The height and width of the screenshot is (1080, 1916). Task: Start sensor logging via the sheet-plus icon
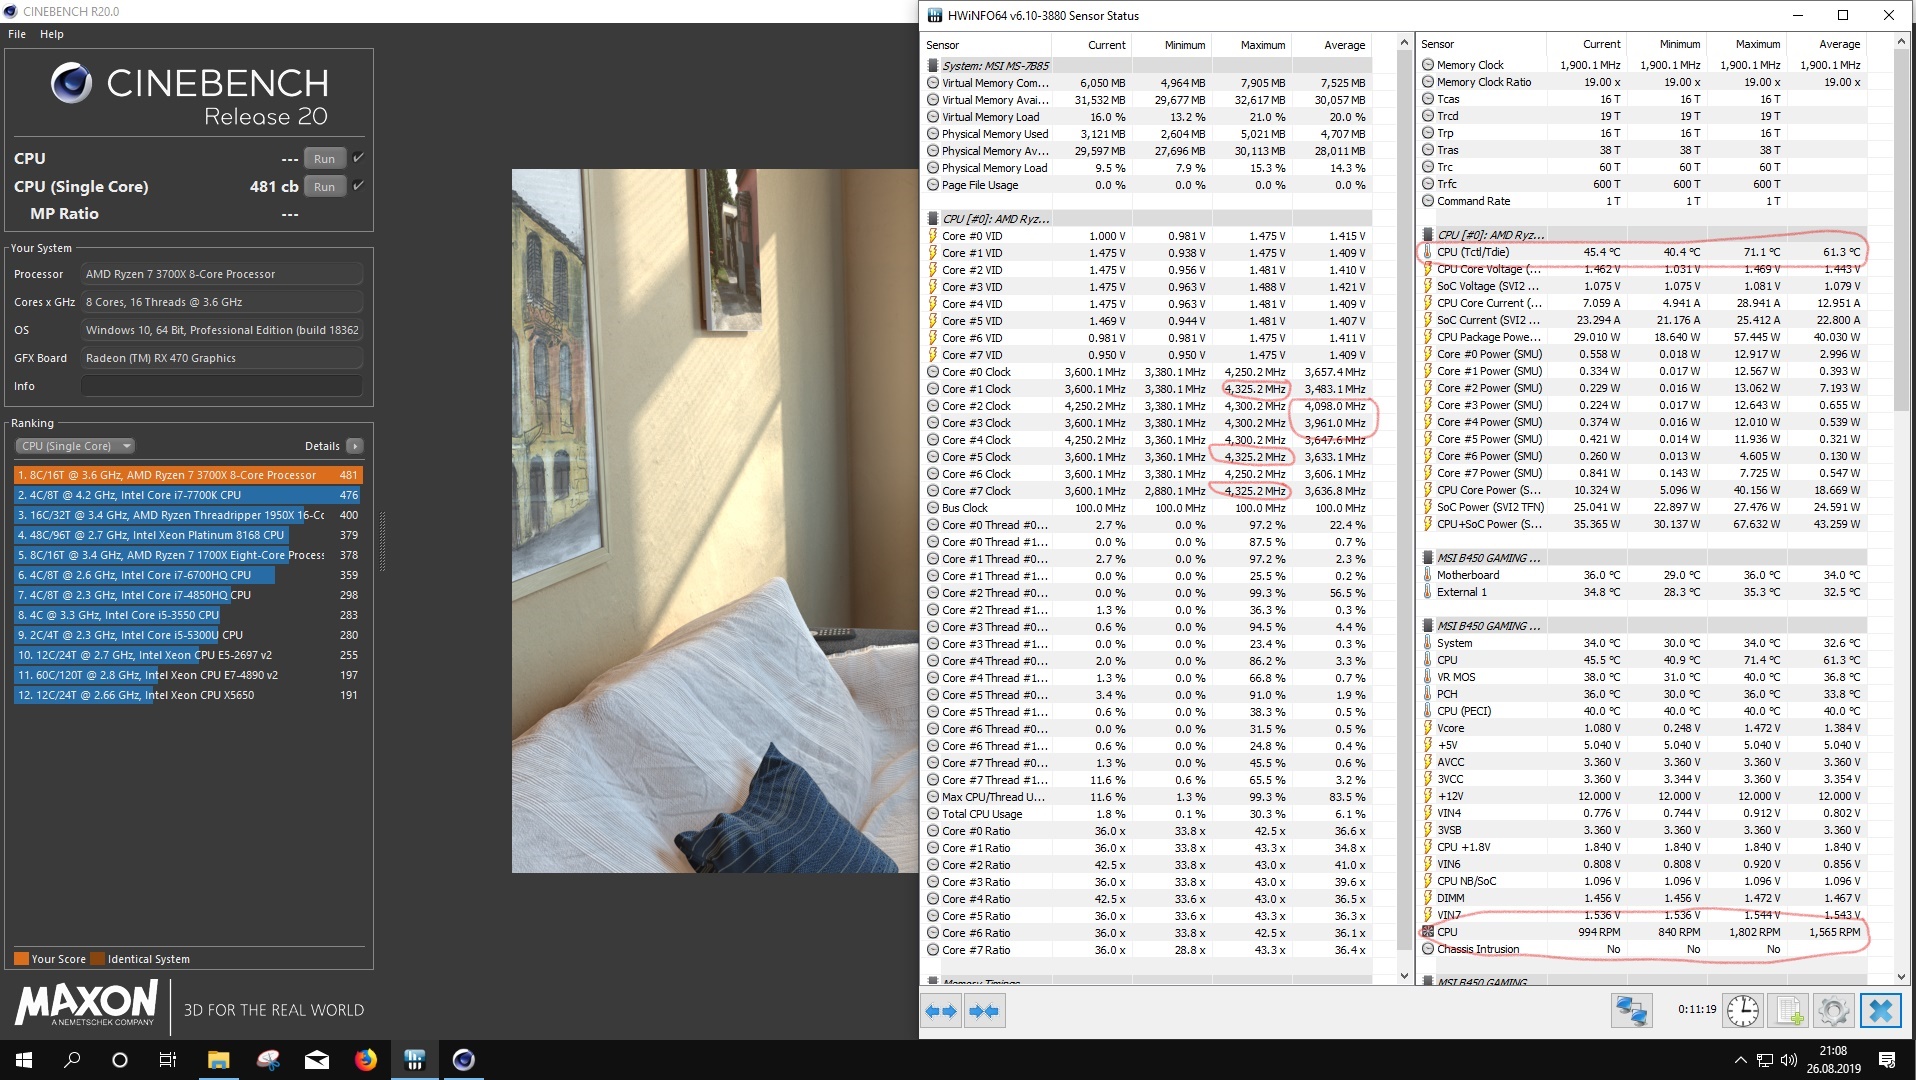pyautogui.click(x=1789, y=1011)
